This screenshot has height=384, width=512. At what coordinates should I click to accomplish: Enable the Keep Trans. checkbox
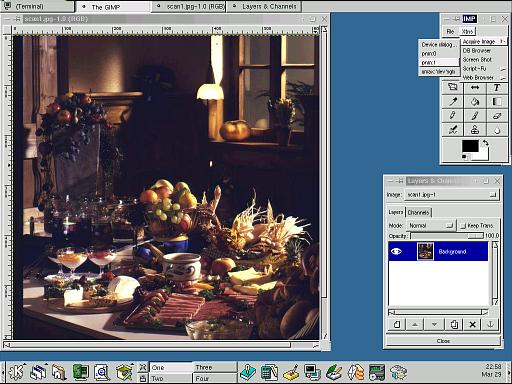coord(463,226)
